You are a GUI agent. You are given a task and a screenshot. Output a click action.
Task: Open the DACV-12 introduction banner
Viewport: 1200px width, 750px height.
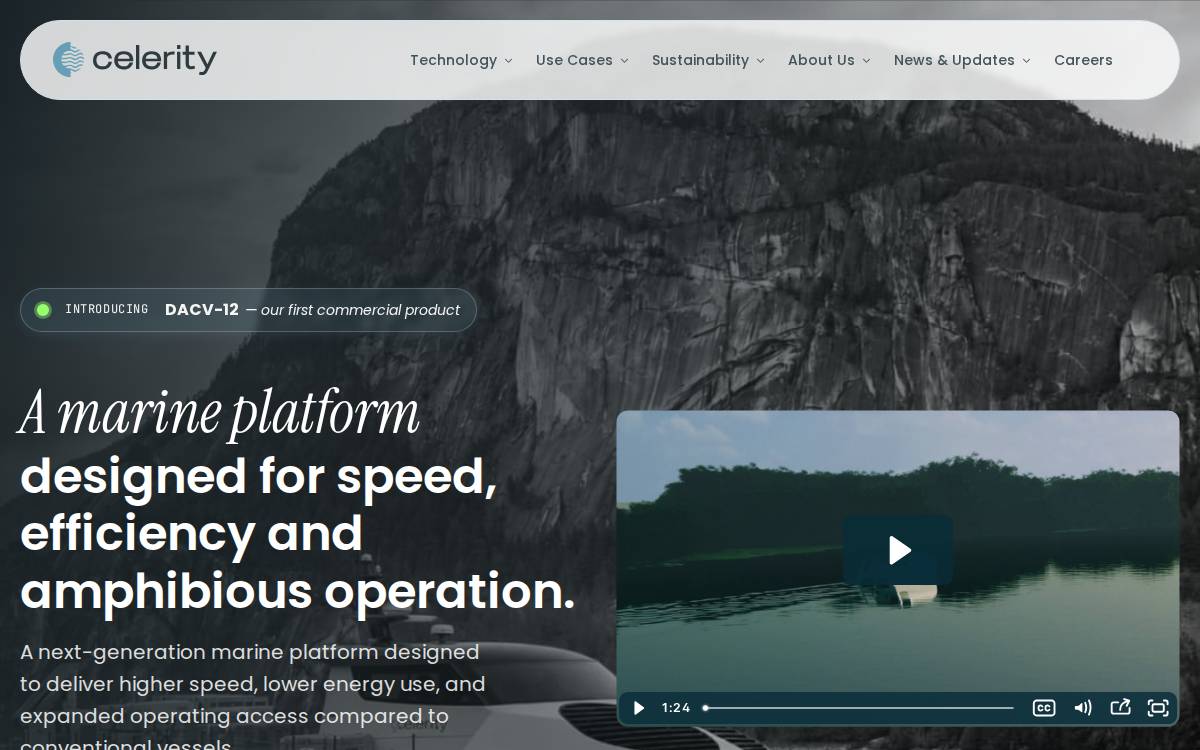(x=248, y=310)
